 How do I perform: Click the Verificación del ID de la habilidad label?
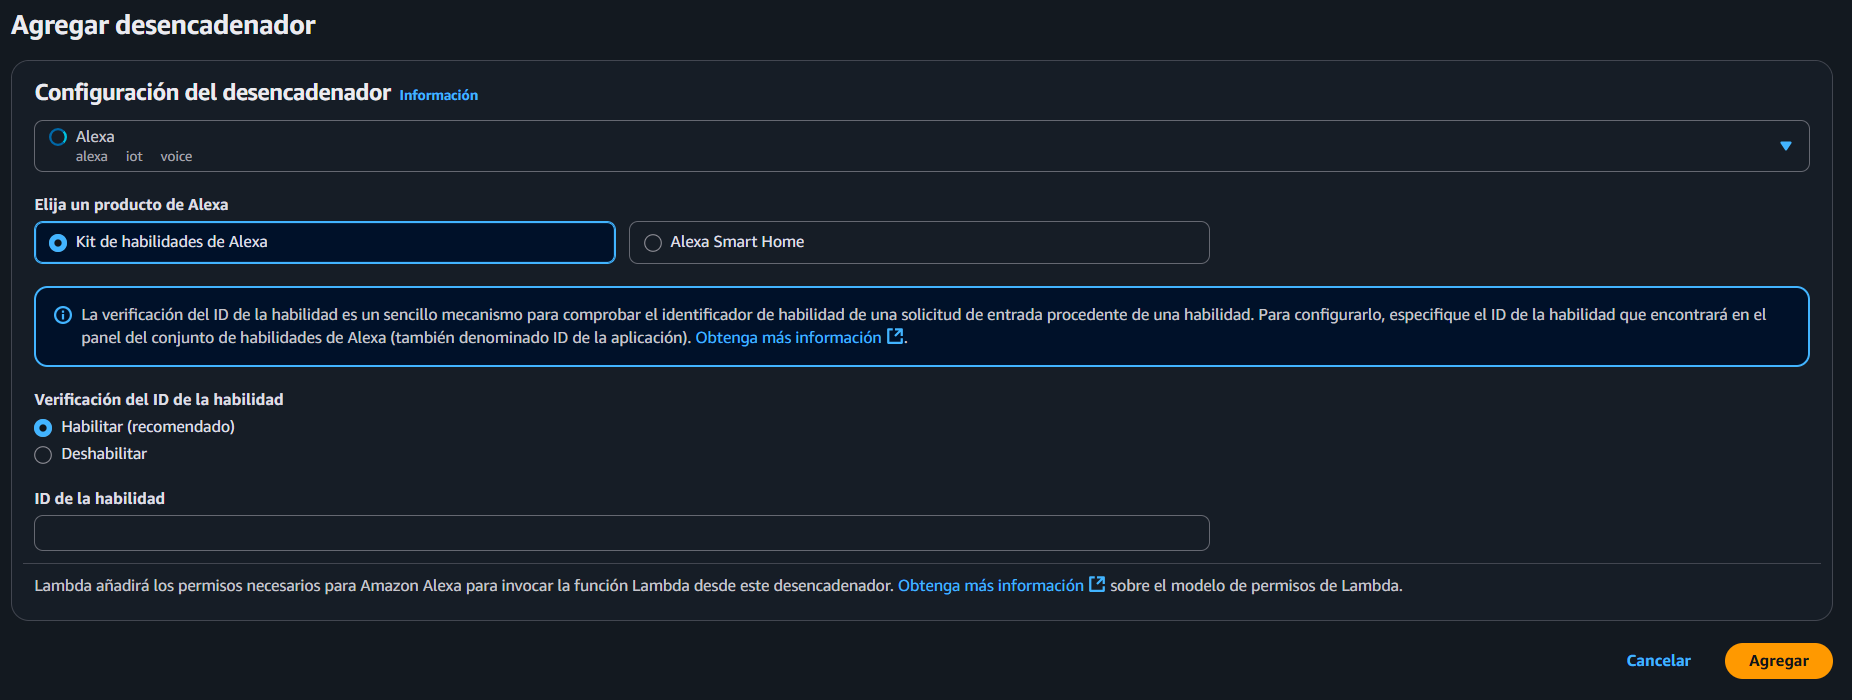(159, 399)
